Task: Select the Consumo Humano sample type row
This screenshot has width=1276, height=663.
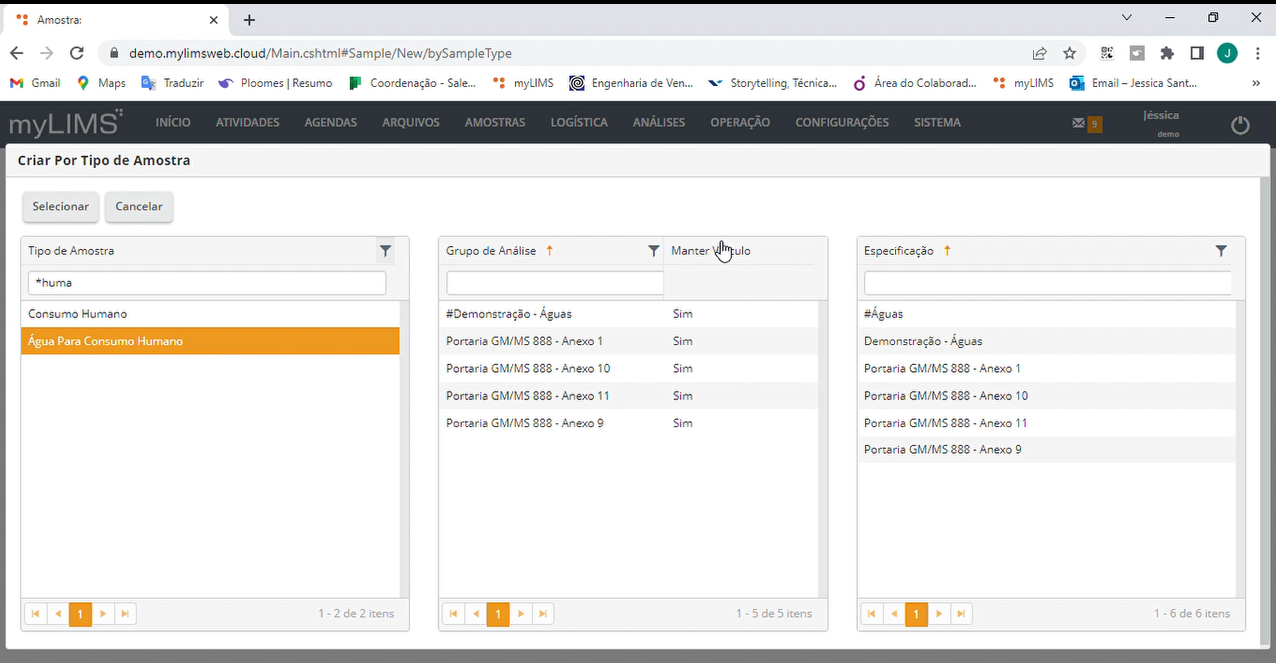Action: 210,314
